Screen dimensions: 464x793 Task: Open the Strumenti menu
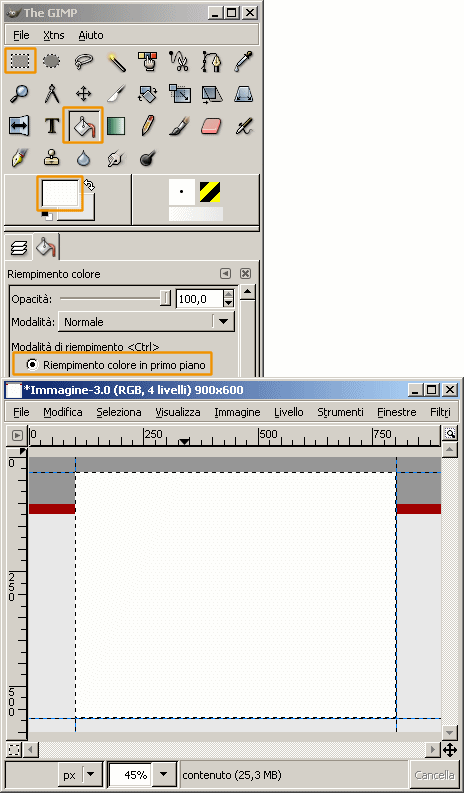pyautogui.click(x=341, y=412)
